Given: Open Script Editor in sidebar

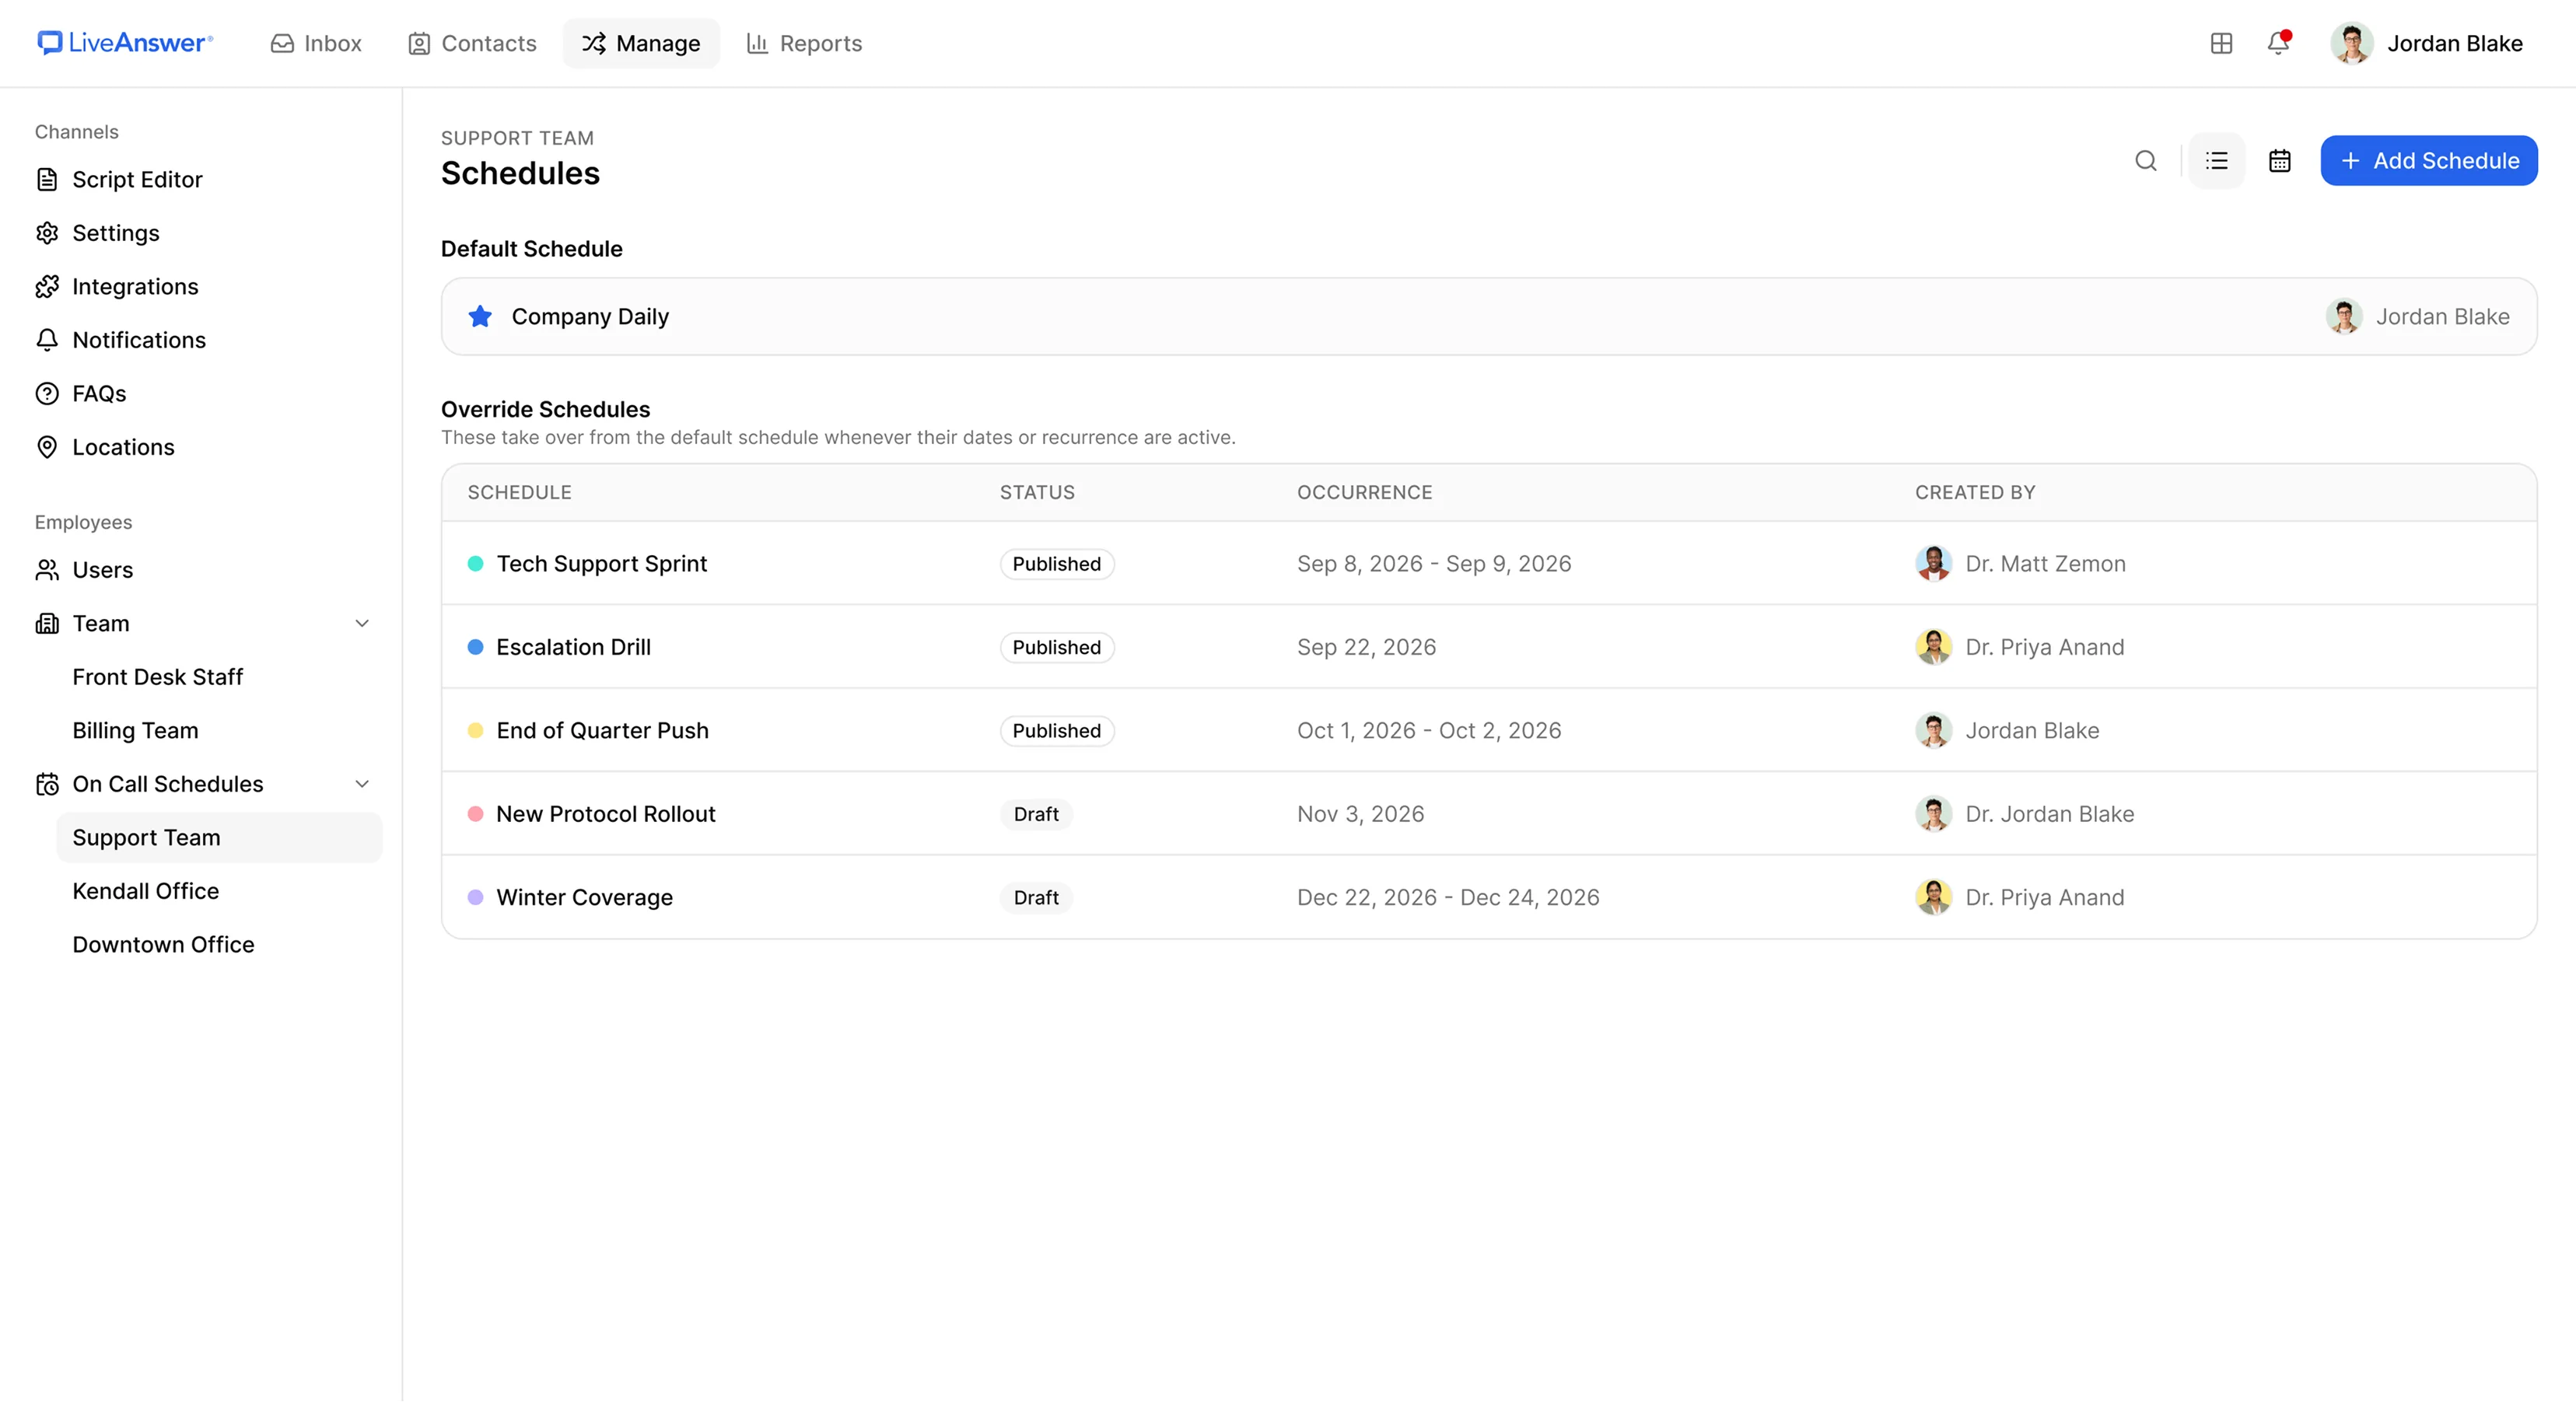Looking at the screenshot, I should 137,179.
